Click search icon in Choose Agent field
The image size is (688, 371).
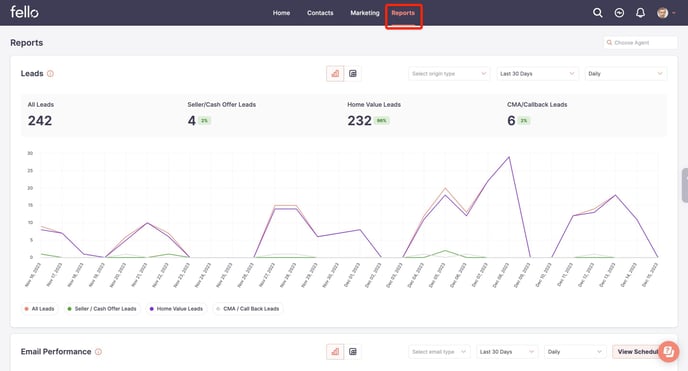point(609,43)
